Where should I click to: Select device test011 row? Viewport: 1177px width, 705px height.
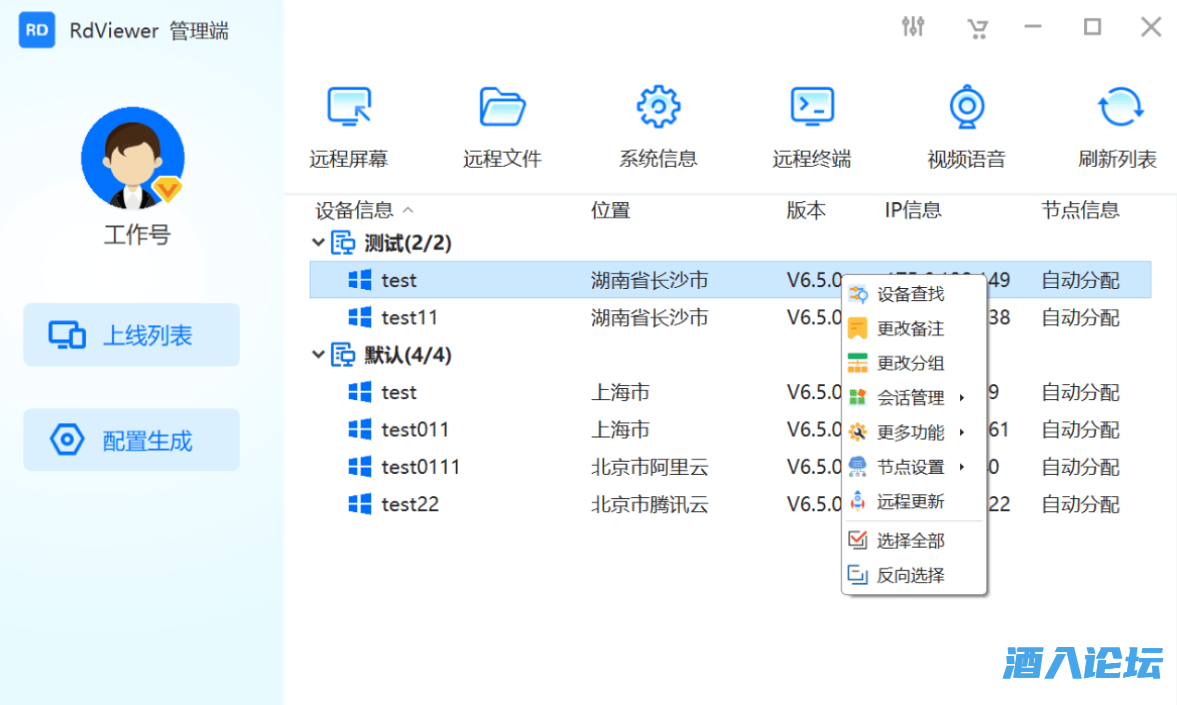(730, 429)
